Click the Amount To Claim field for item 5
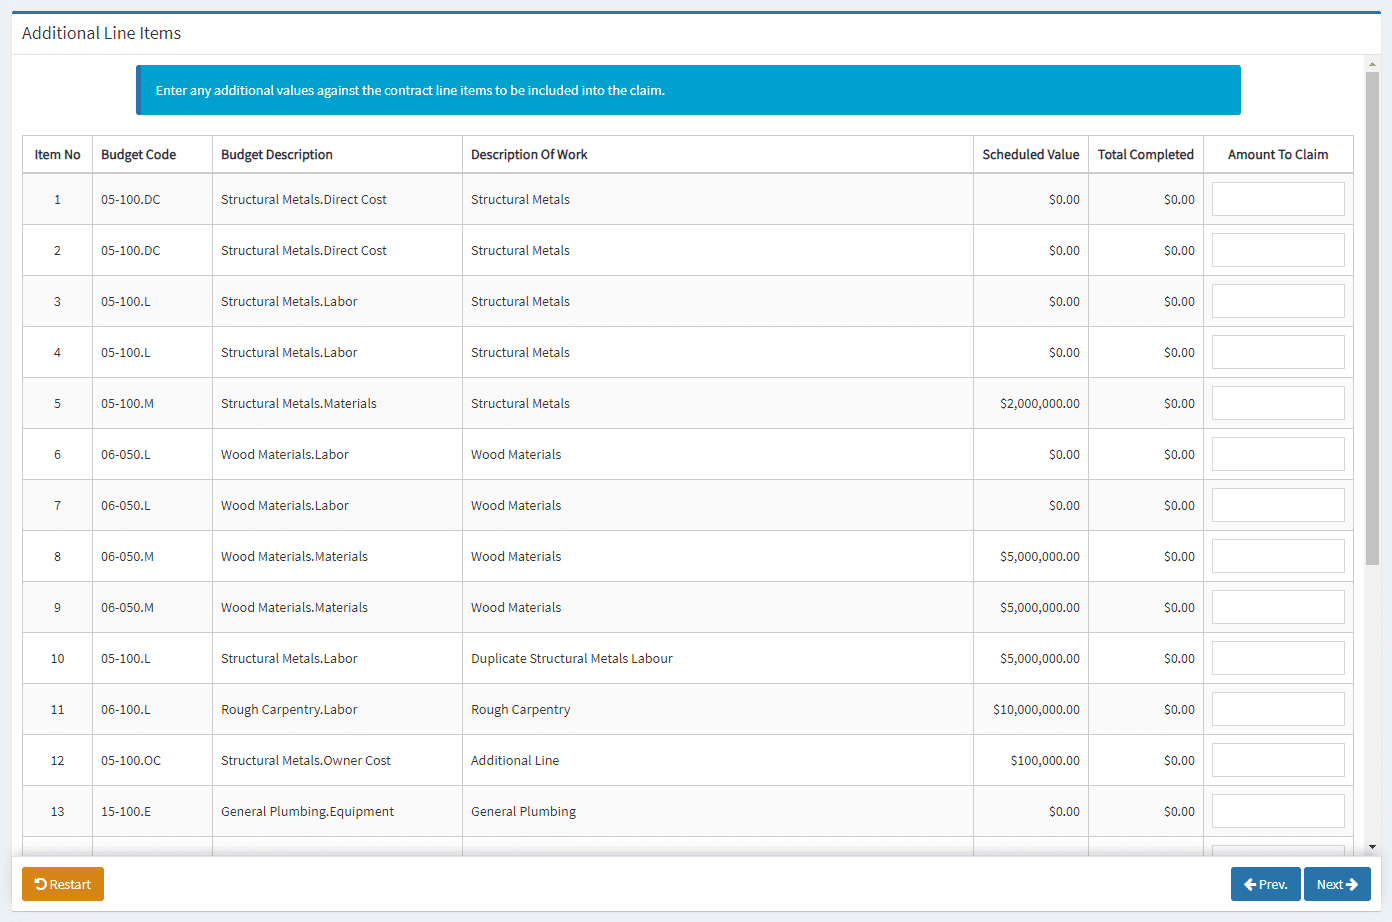1392x922 pixels. coord(1278,403)
